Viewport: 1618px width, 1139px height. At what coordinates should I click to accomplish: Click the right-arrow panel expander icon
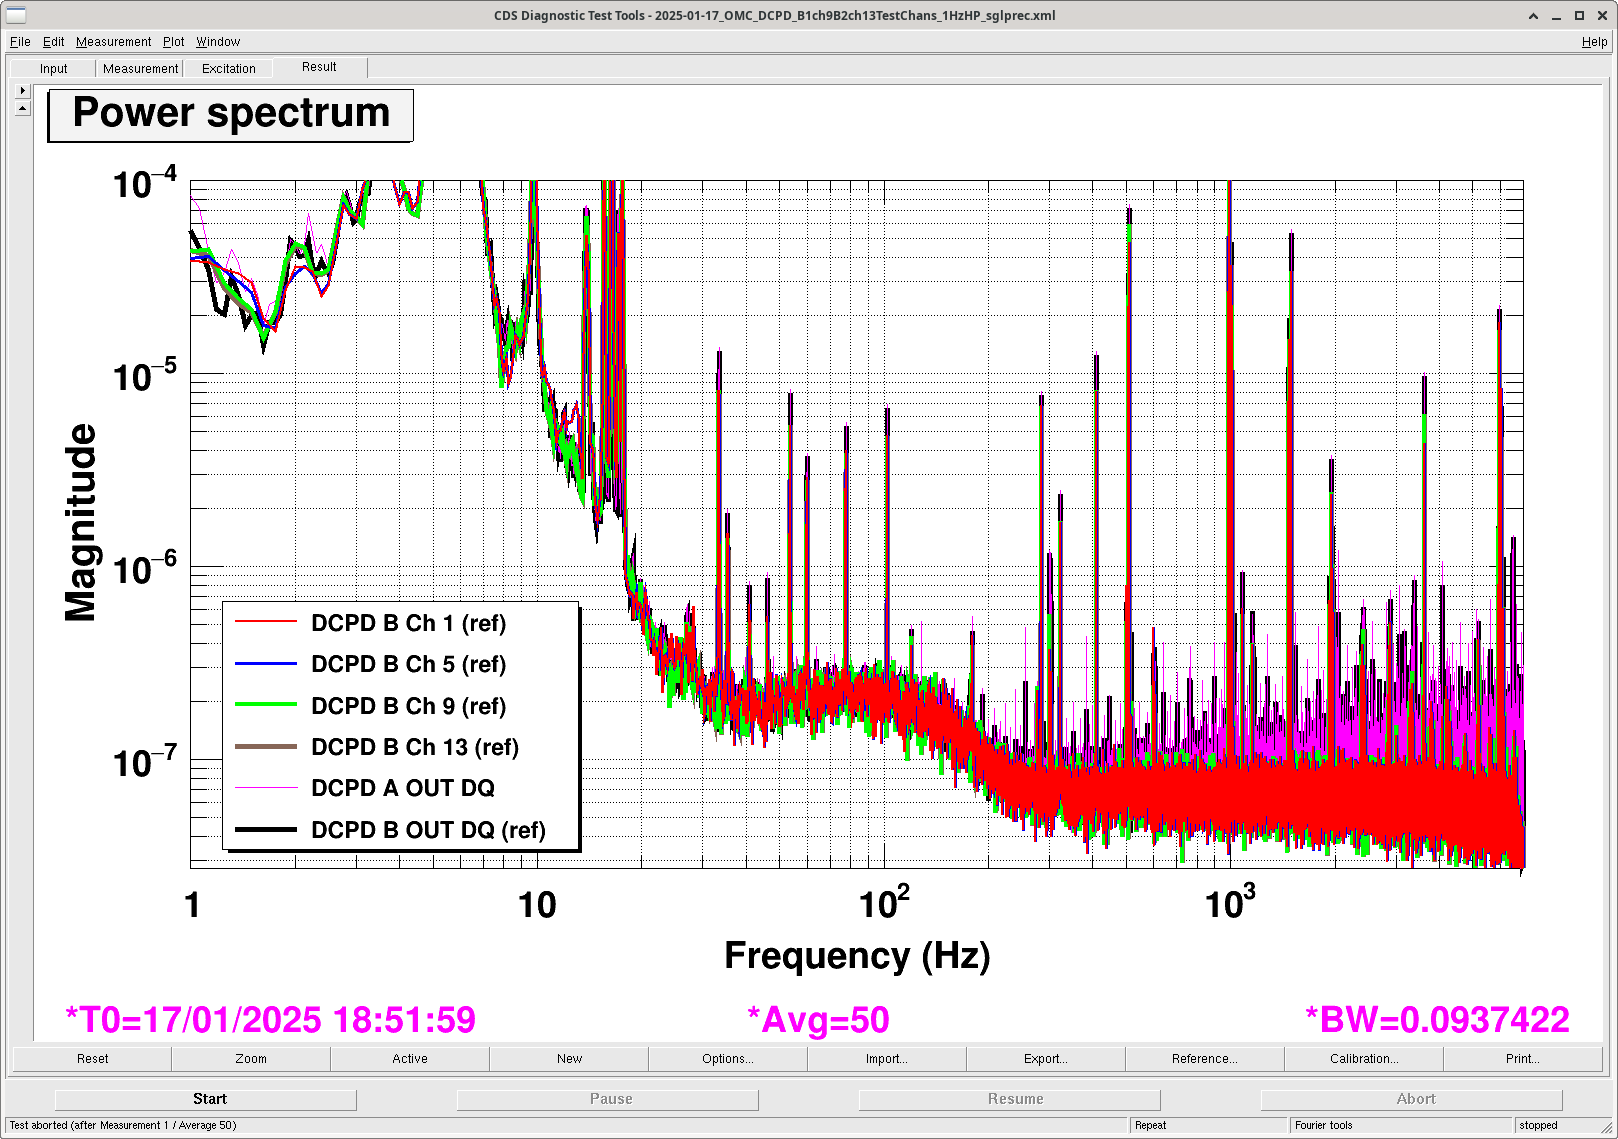pyautogui.click(x=23, y=90)
